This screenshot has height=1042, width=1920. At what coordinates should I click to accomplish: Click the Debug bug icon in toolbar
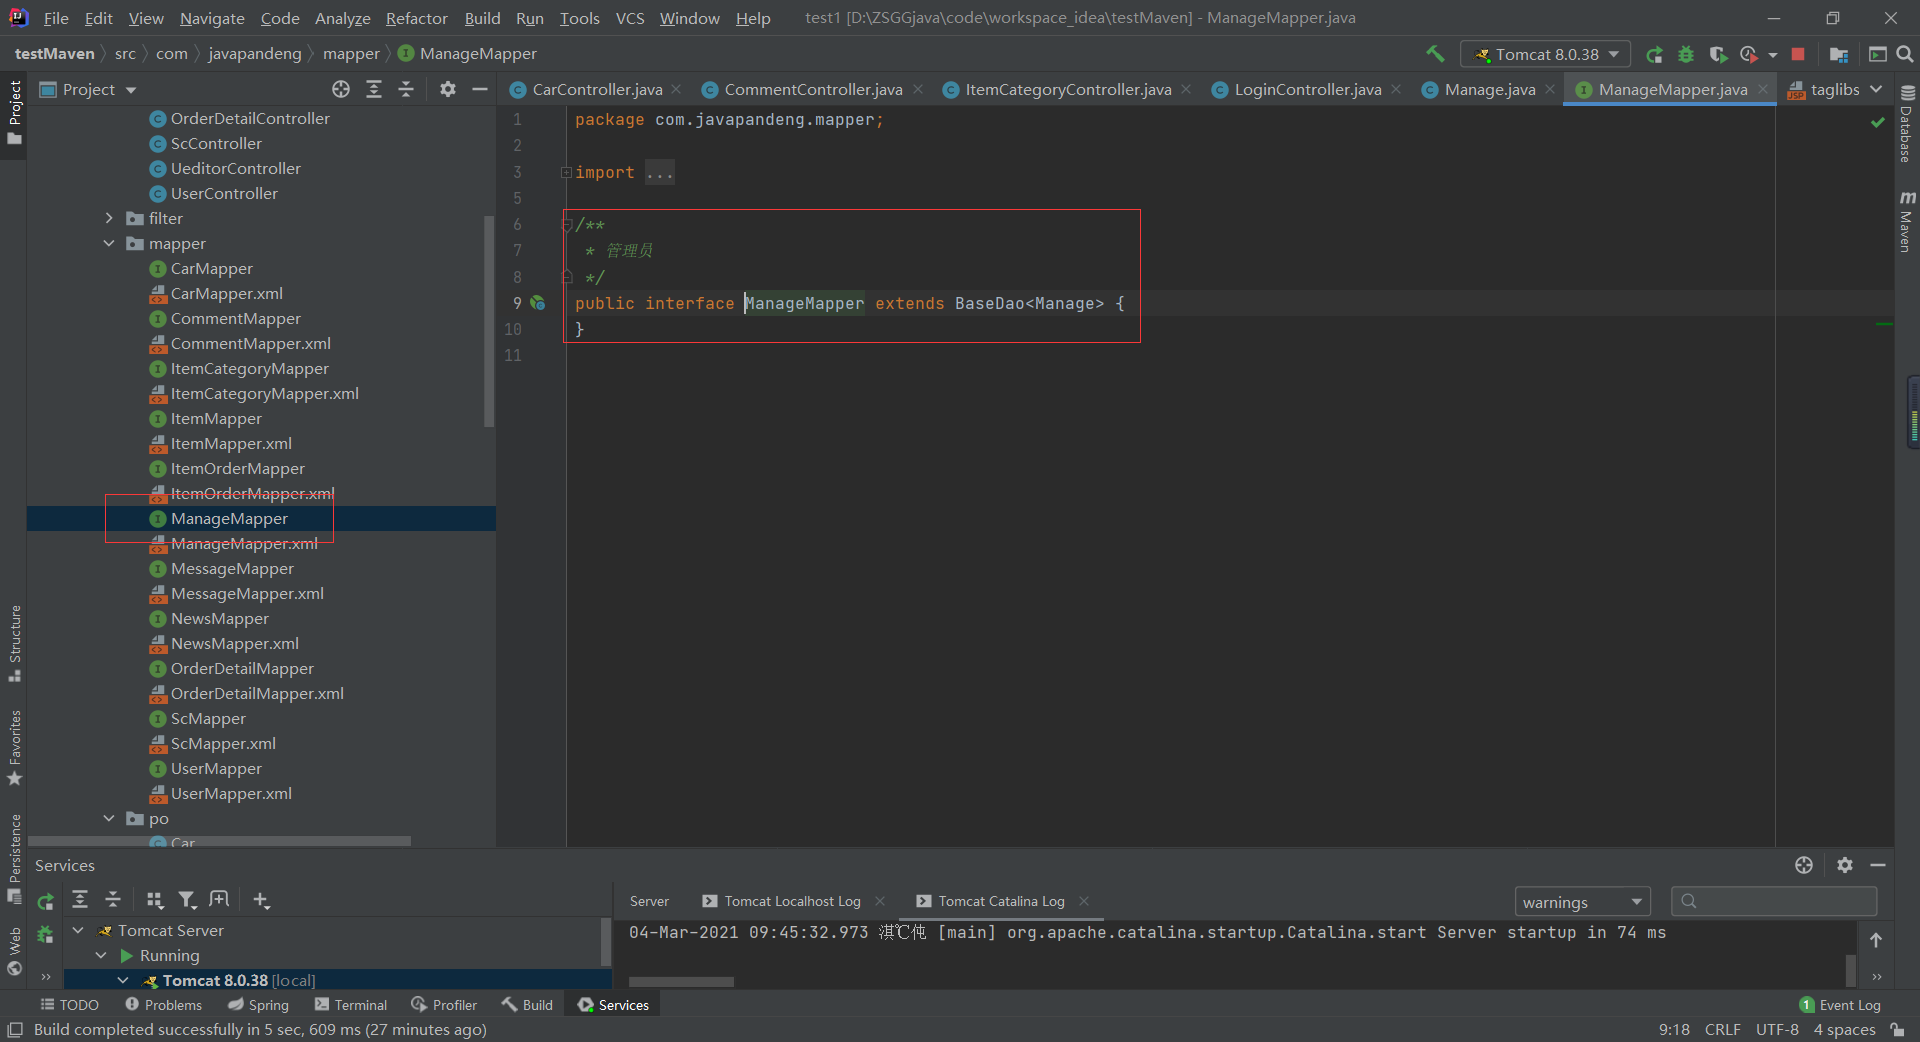point(1686,54)
